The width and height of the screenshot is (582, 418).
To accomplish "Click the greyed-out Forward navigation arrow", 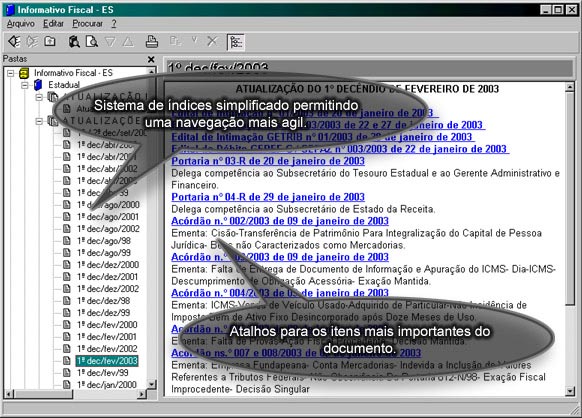I will click(32, 42).
